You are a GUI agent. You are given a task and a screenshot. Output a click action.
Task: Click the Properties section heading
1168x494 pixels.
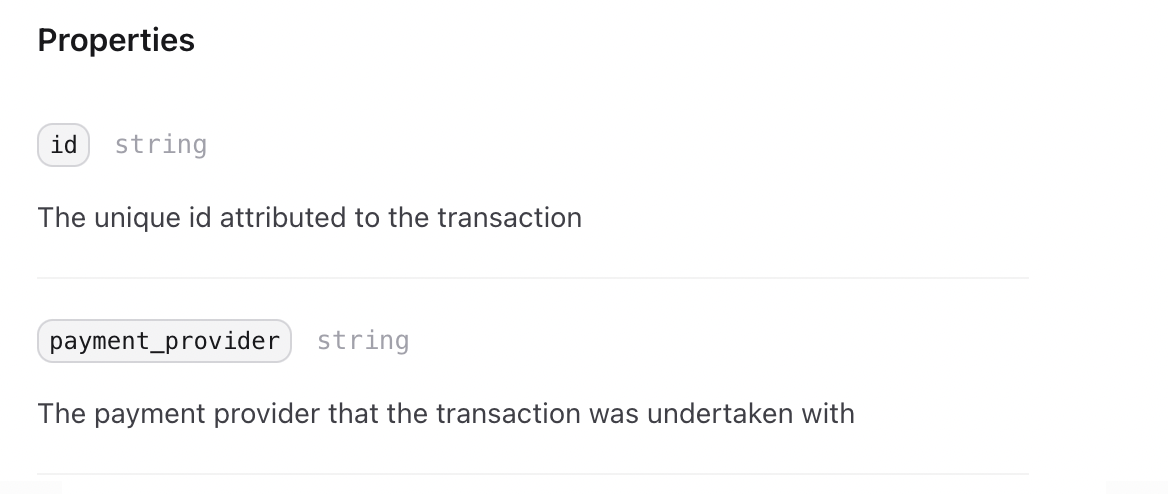pyautogui.click(x=116, y=40)
